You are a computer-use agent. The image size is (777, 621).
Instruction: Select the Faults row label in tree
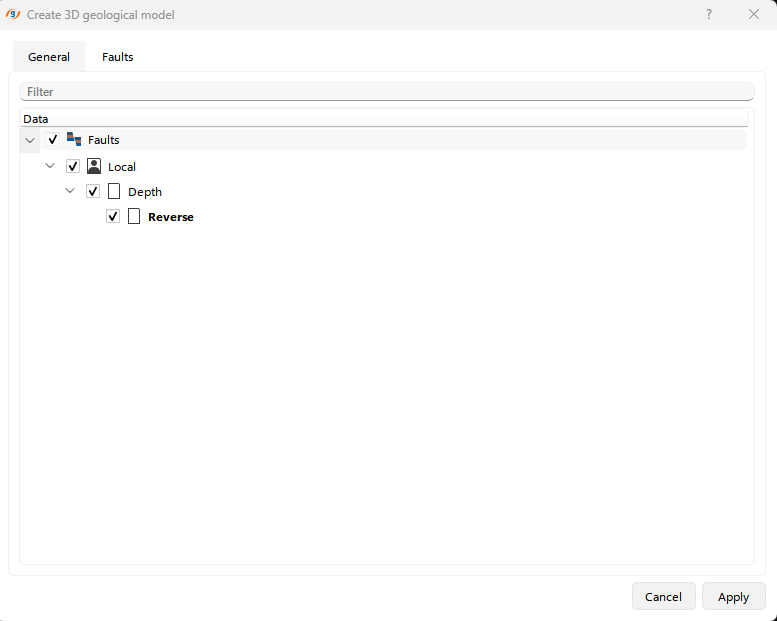tap(104, 140)
